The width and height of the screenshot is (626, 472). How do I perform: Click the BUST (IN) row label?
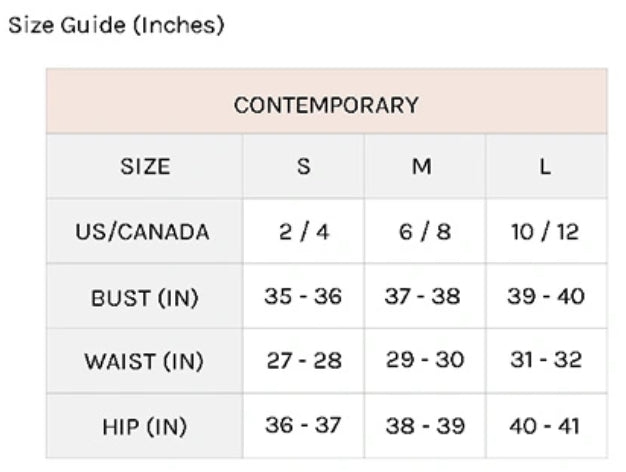point(145,296)
